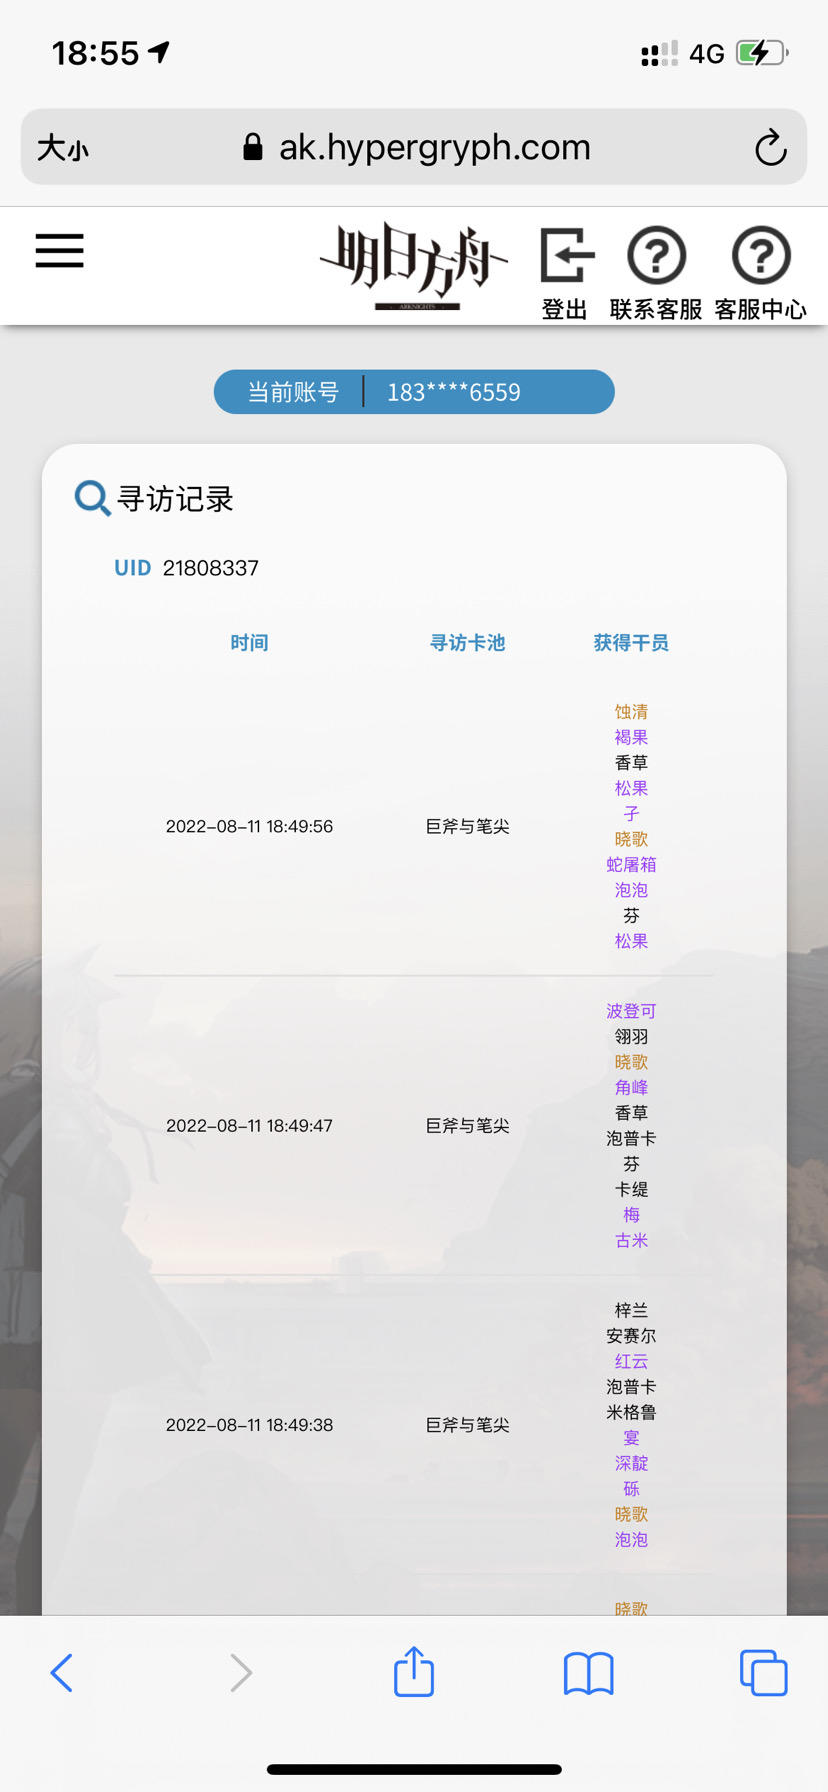Tap the battery charging icon
Viewport: 828px width, 1792px height.
click(x=762, y=53)
